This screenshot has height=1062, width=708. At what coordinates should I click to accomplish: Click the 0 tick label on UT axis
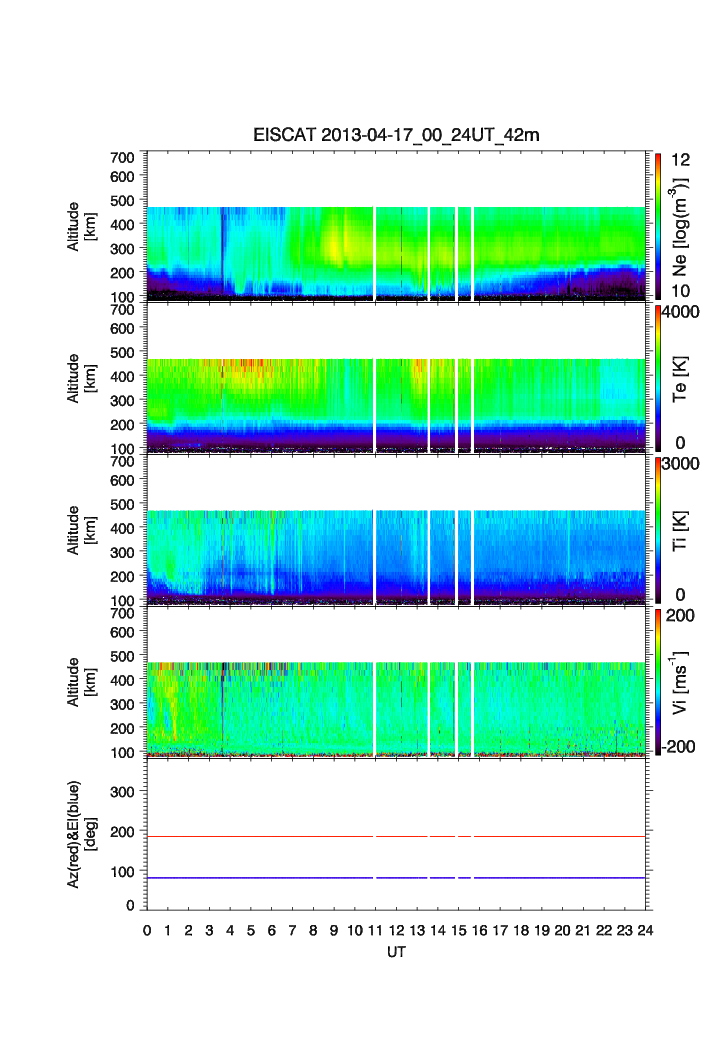pos(147,931)
